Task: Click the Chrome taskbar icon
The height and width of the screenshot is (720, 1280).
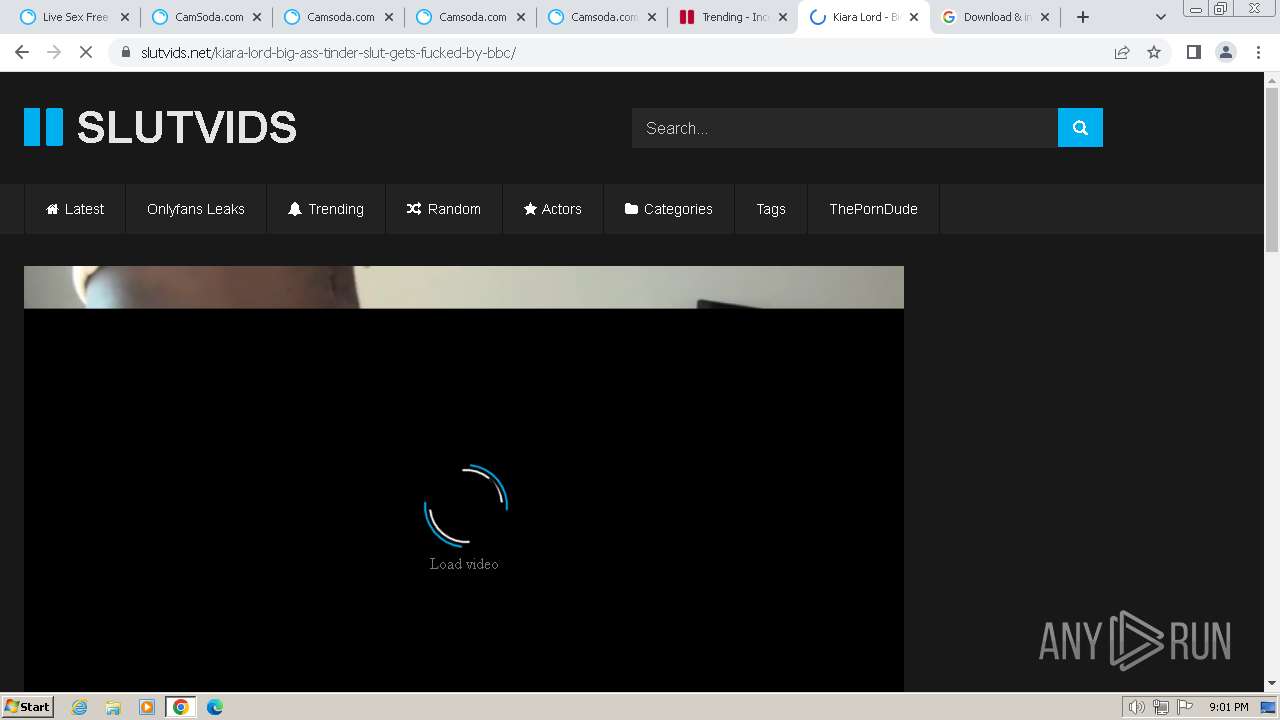Action: [x=181, y=707]
